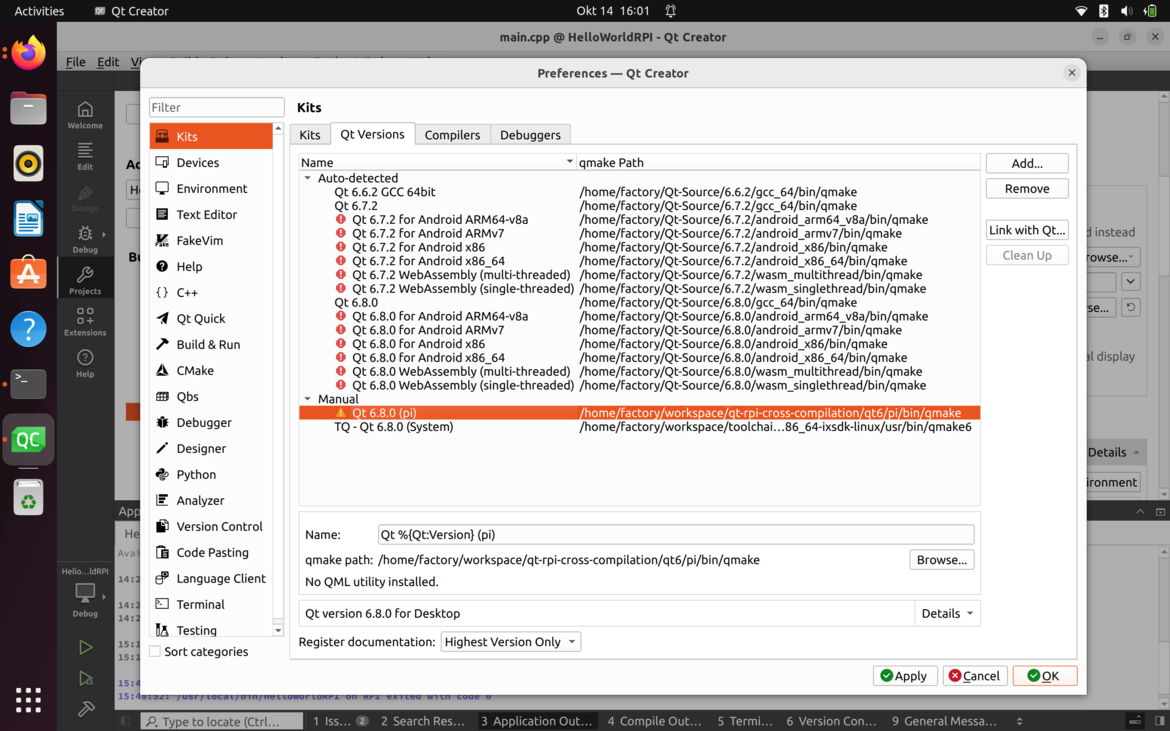
Task: Toggle the Sort categories checkbox
Action: tap(155, 651)
